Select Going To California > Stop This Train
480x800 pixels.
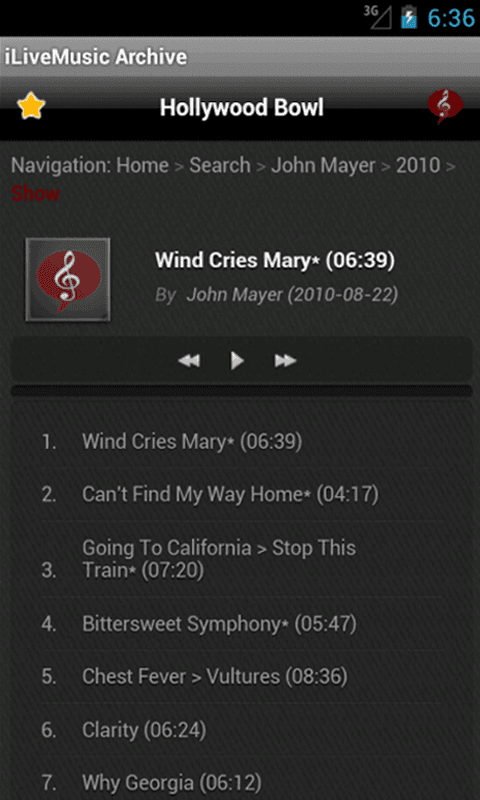coord(242,559)
